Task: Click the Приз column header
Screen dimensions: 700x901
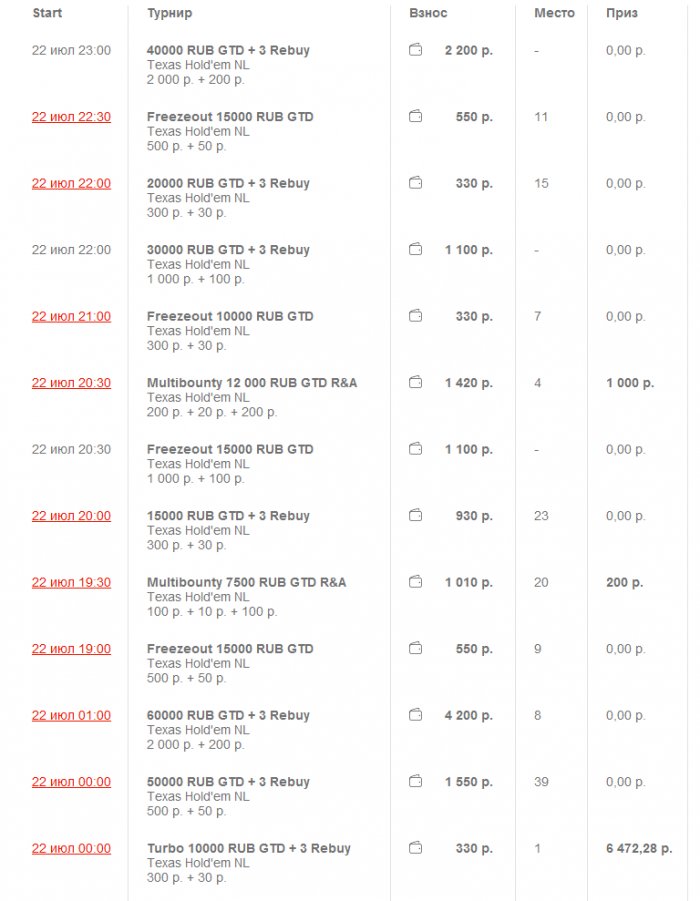Action: pos(621,14)
